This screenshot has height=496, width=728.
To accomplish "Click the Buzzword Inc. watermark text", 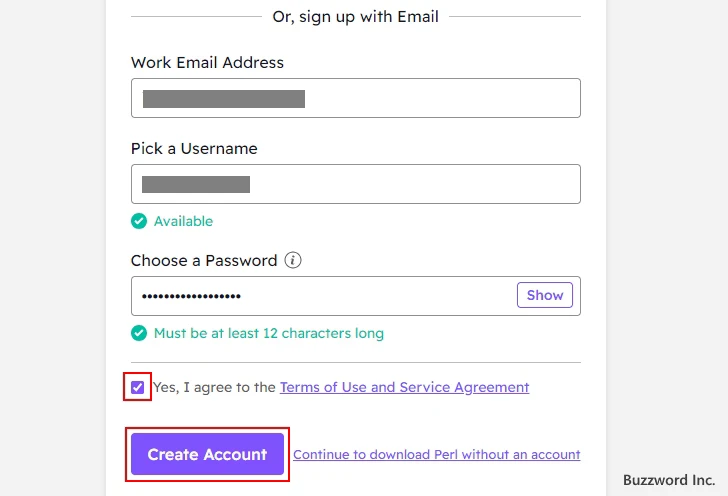I will [669, 480].
